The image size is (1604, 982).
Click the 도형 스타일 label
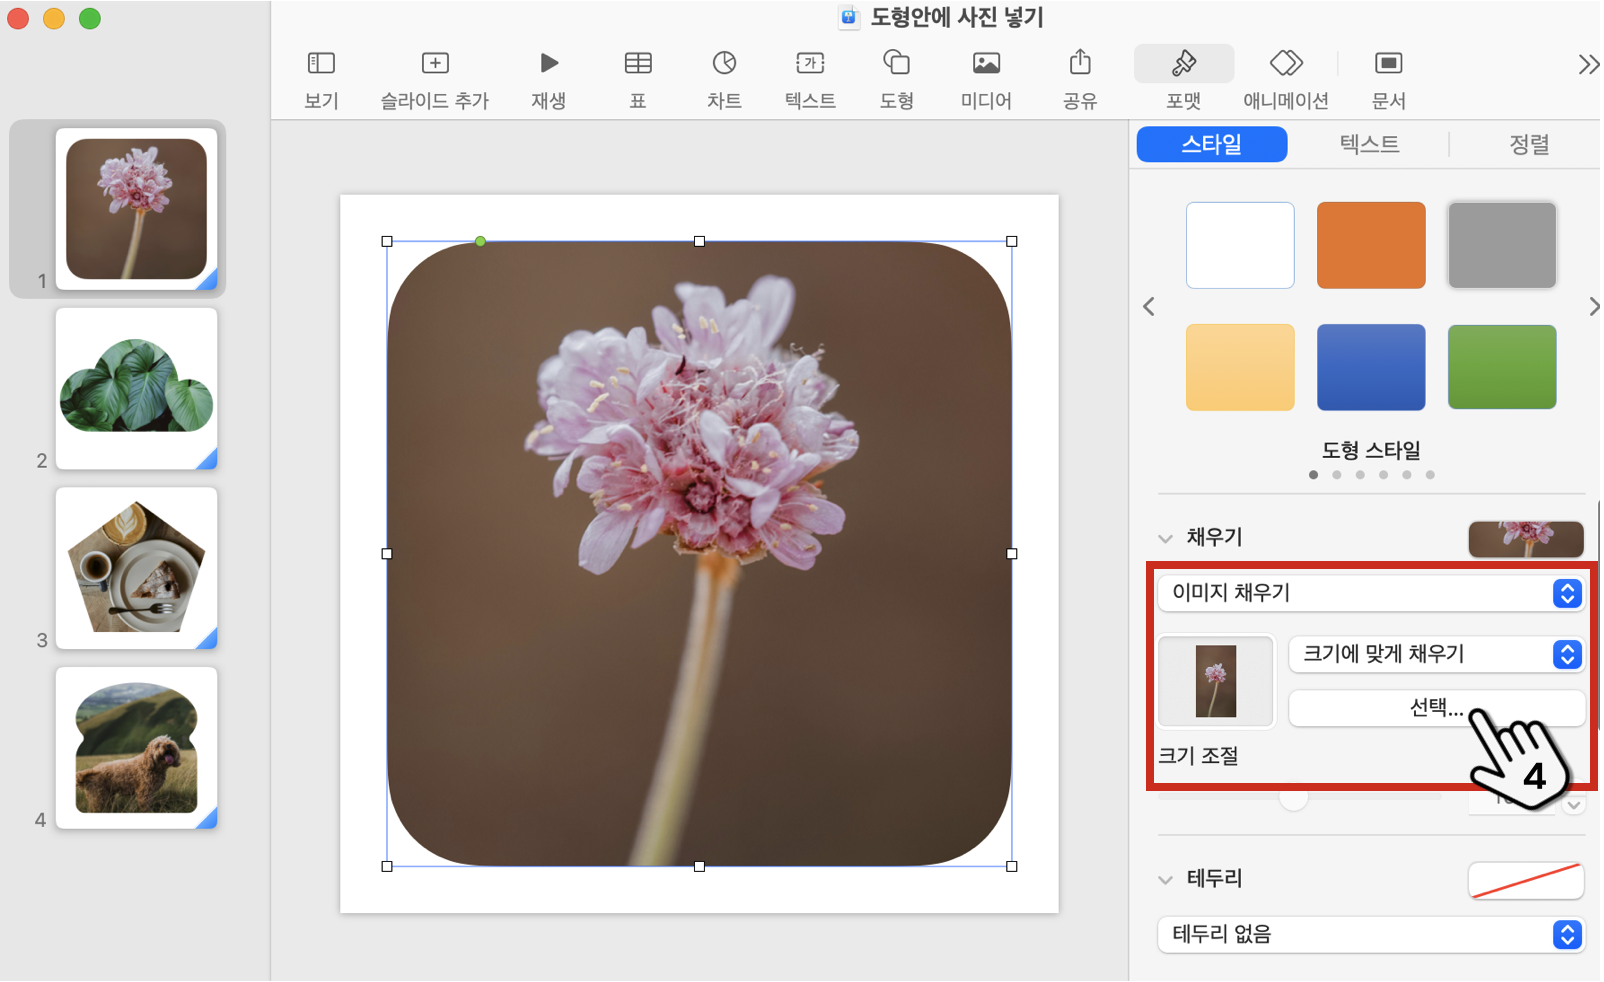1371,450
